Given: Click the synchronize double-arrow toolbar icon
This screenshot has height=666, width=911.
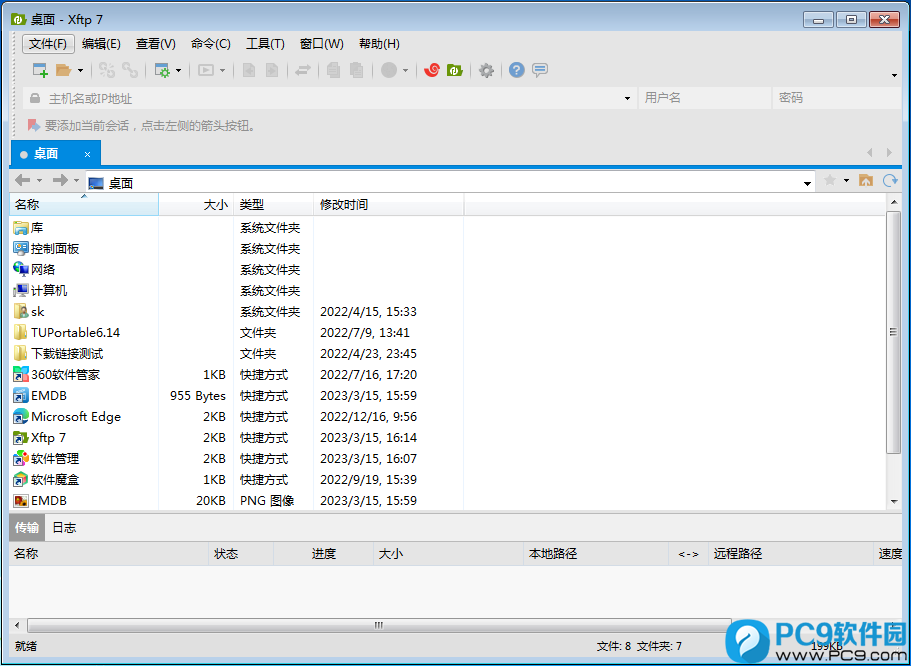Looking at the screenshot, I should tap(303, 70).
